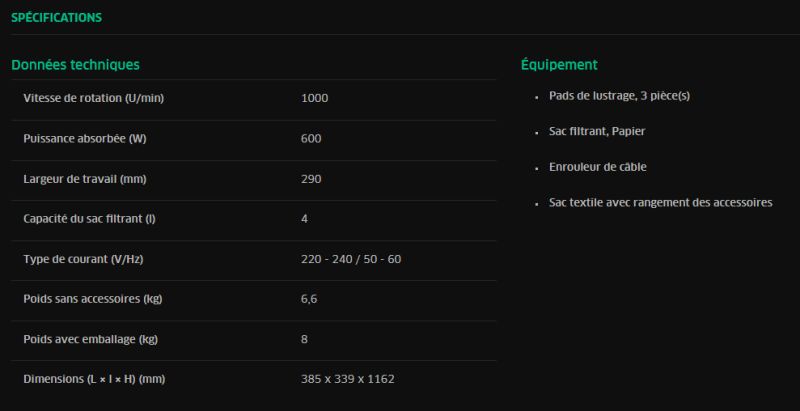Click the Poids sans accessoires (kg) label
The image size is (800, 411).
(93, 299)
